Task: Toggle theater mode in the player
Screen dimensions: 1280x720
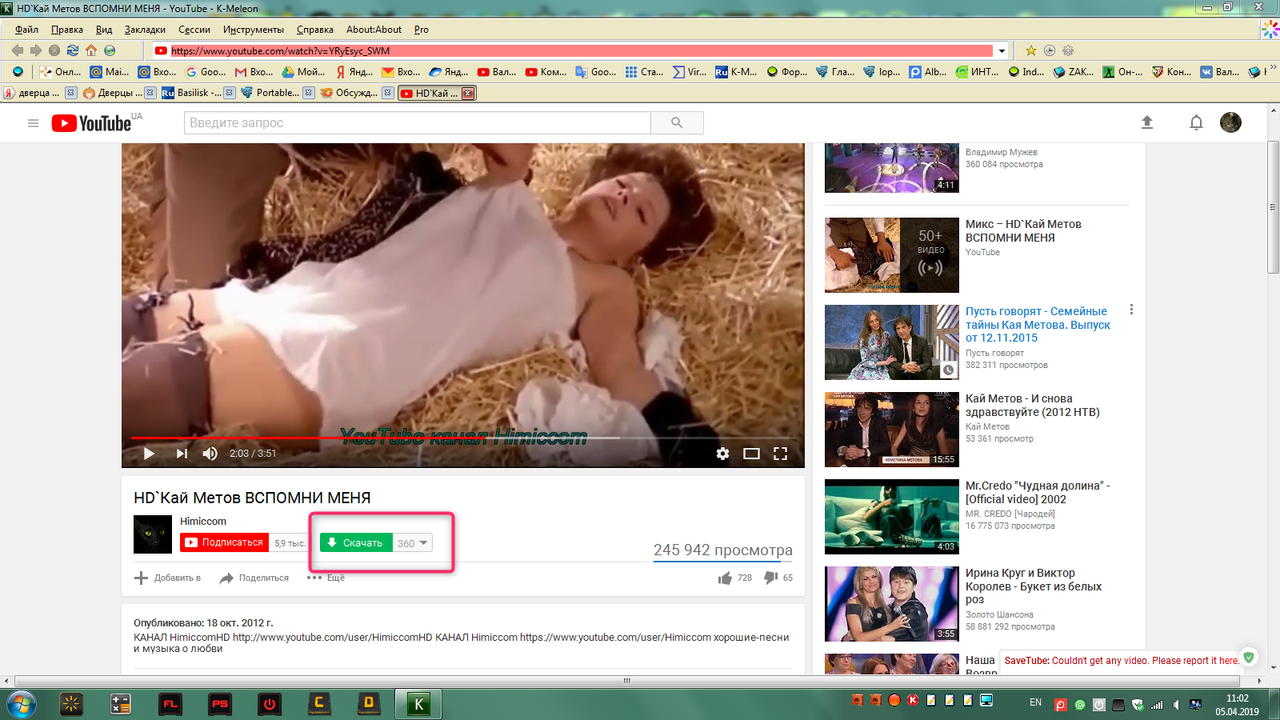Action: (752, 453)
